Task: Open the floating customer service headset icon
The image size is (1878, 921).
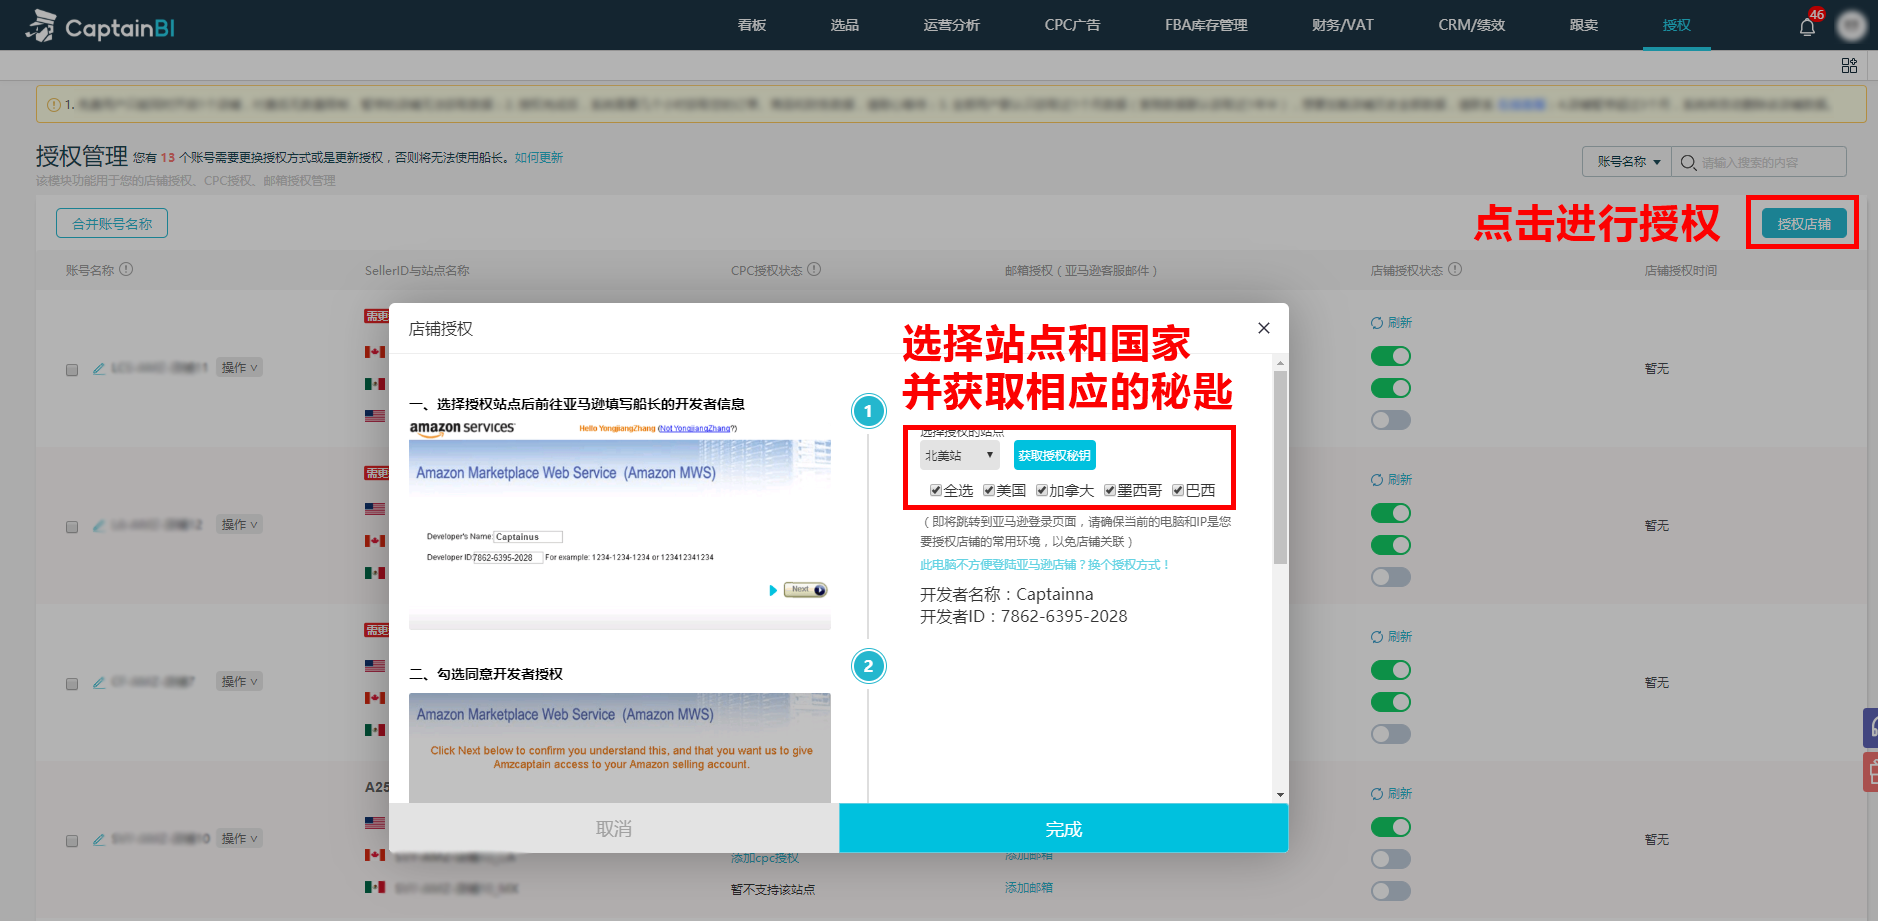Action: 1871,727
